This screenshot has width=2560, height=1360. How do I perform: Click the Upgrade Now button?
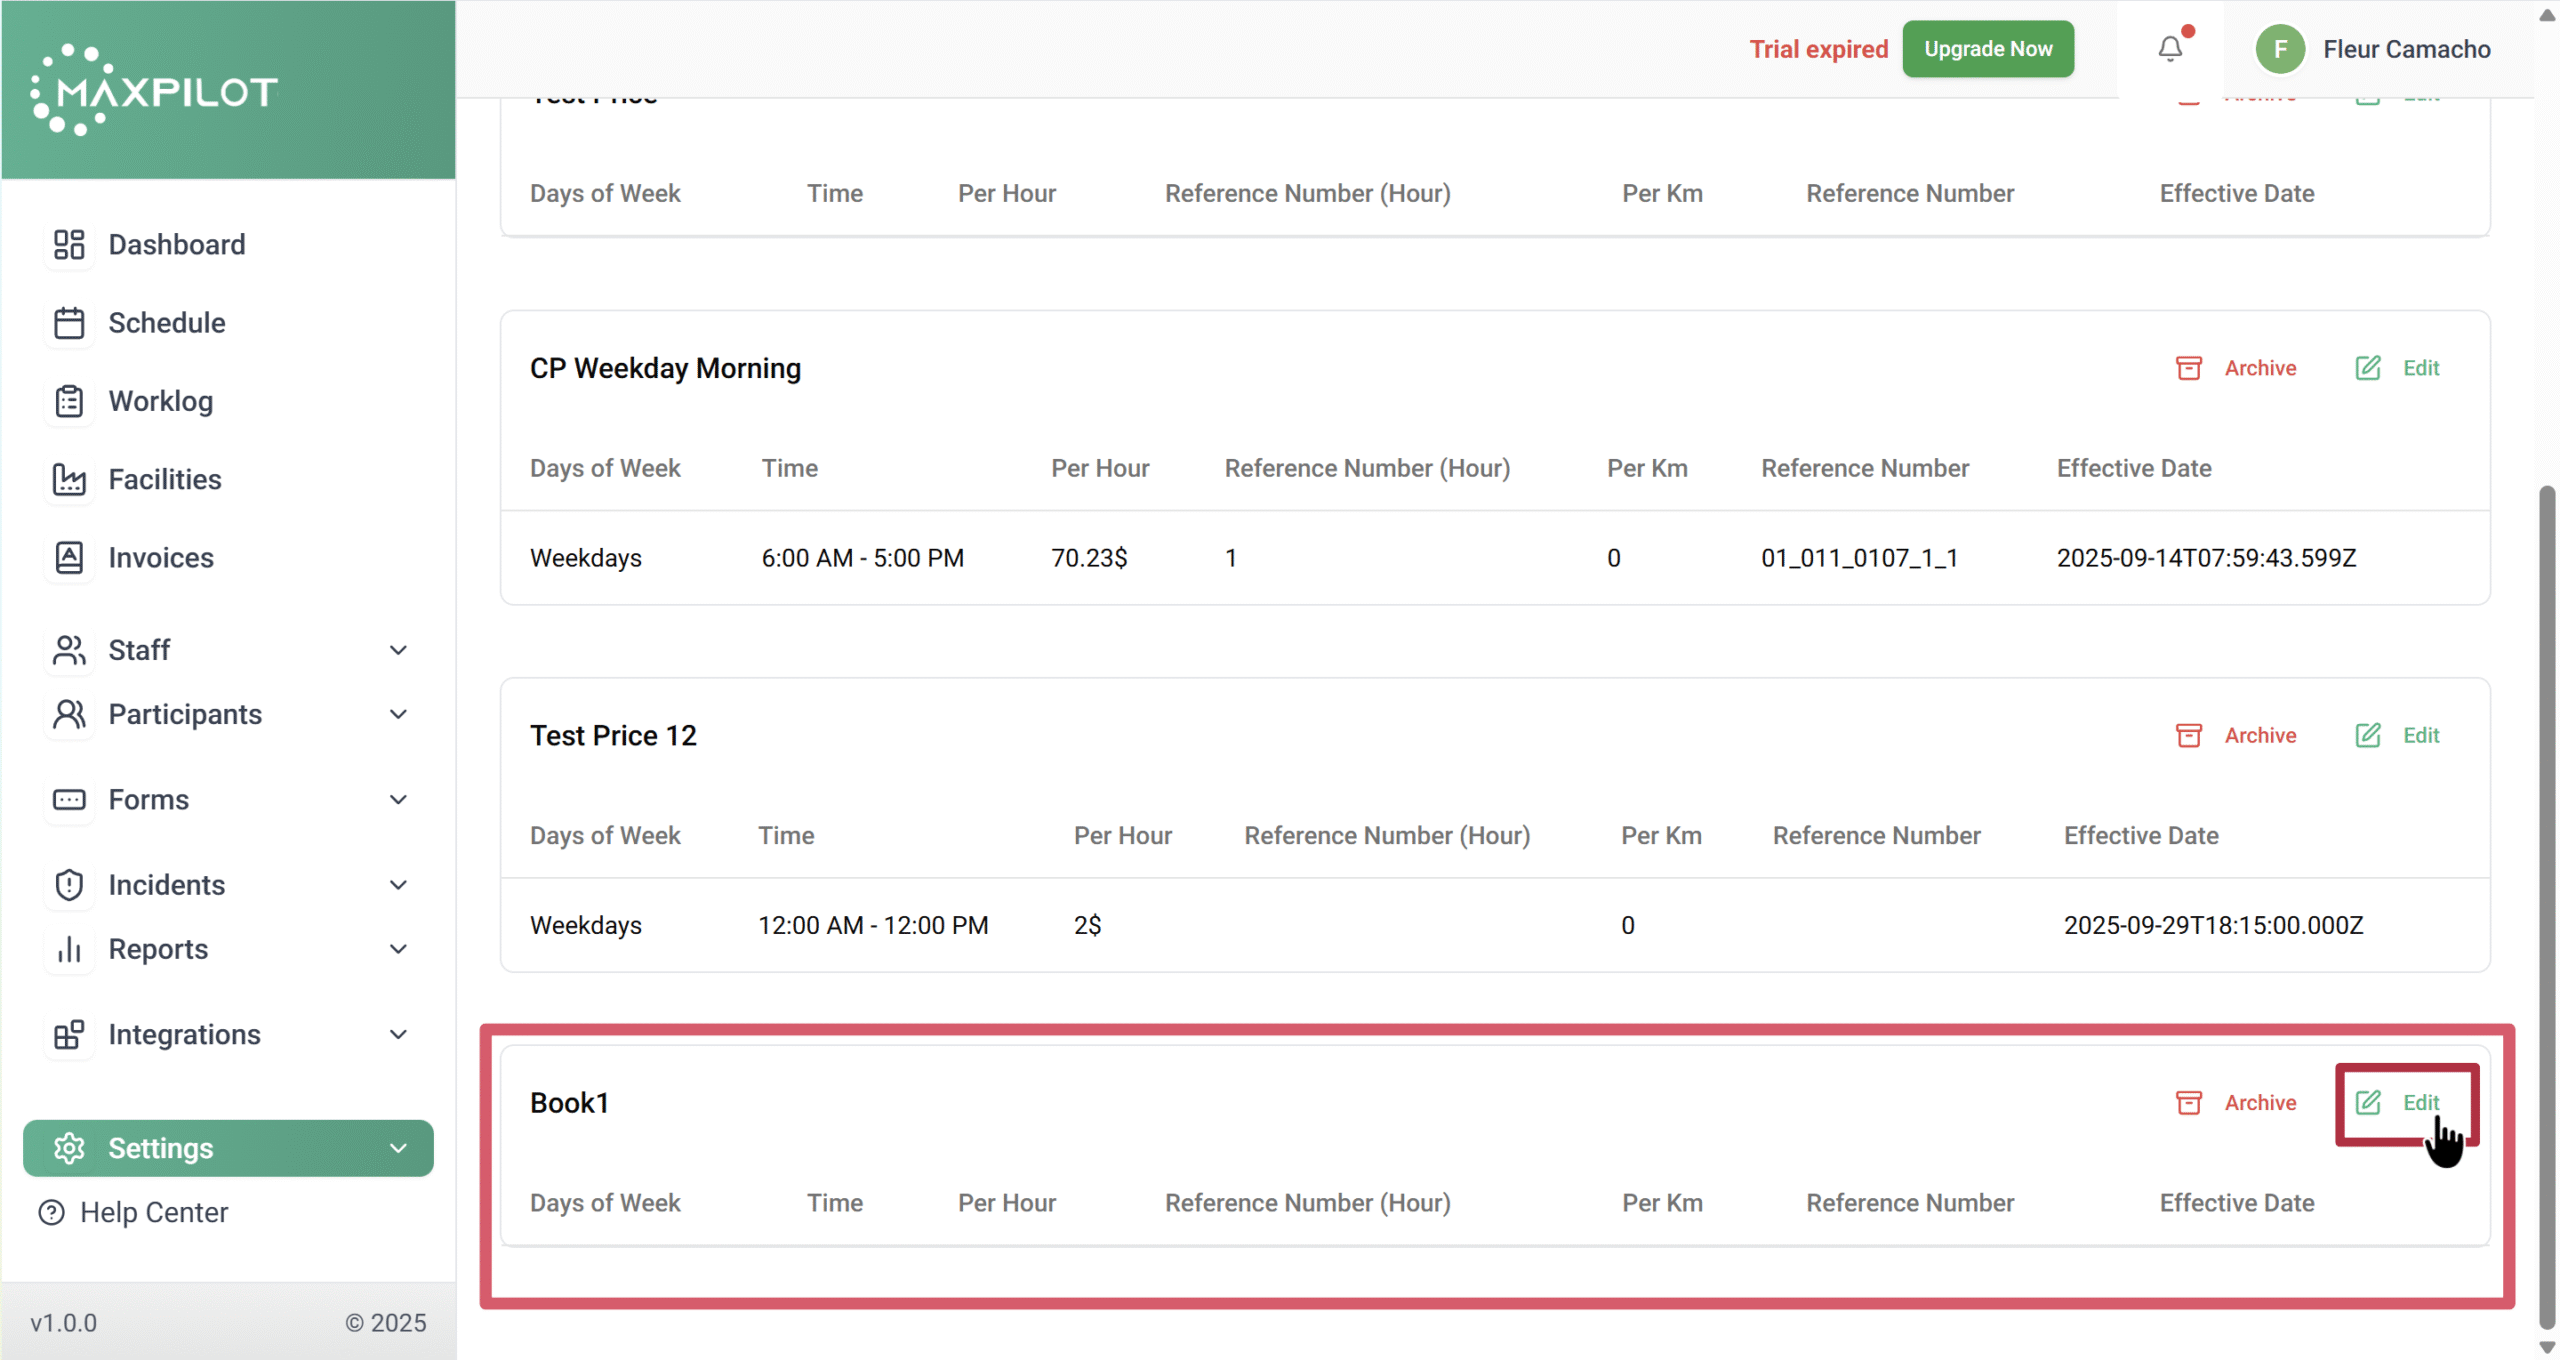[1987, 49]
